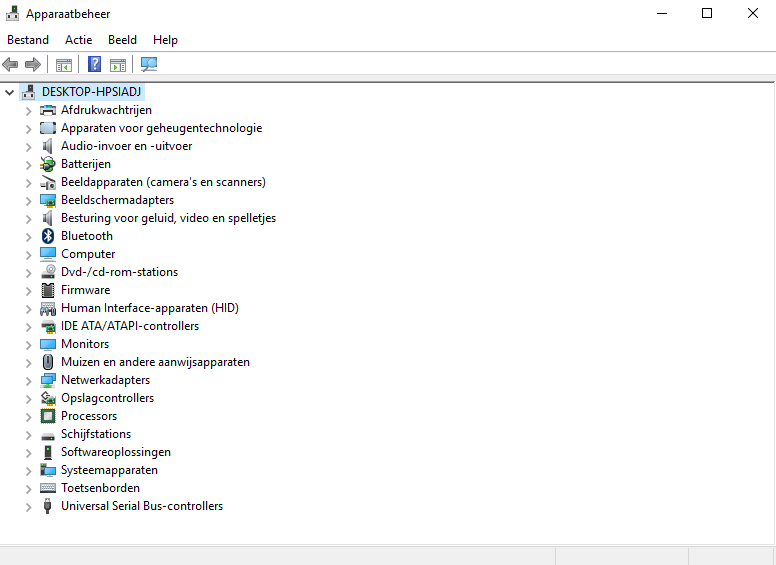The height and width of the screenshot is (565, 776).
Task: Click the Back arrow toolbar icon
Action: [10, 64]
